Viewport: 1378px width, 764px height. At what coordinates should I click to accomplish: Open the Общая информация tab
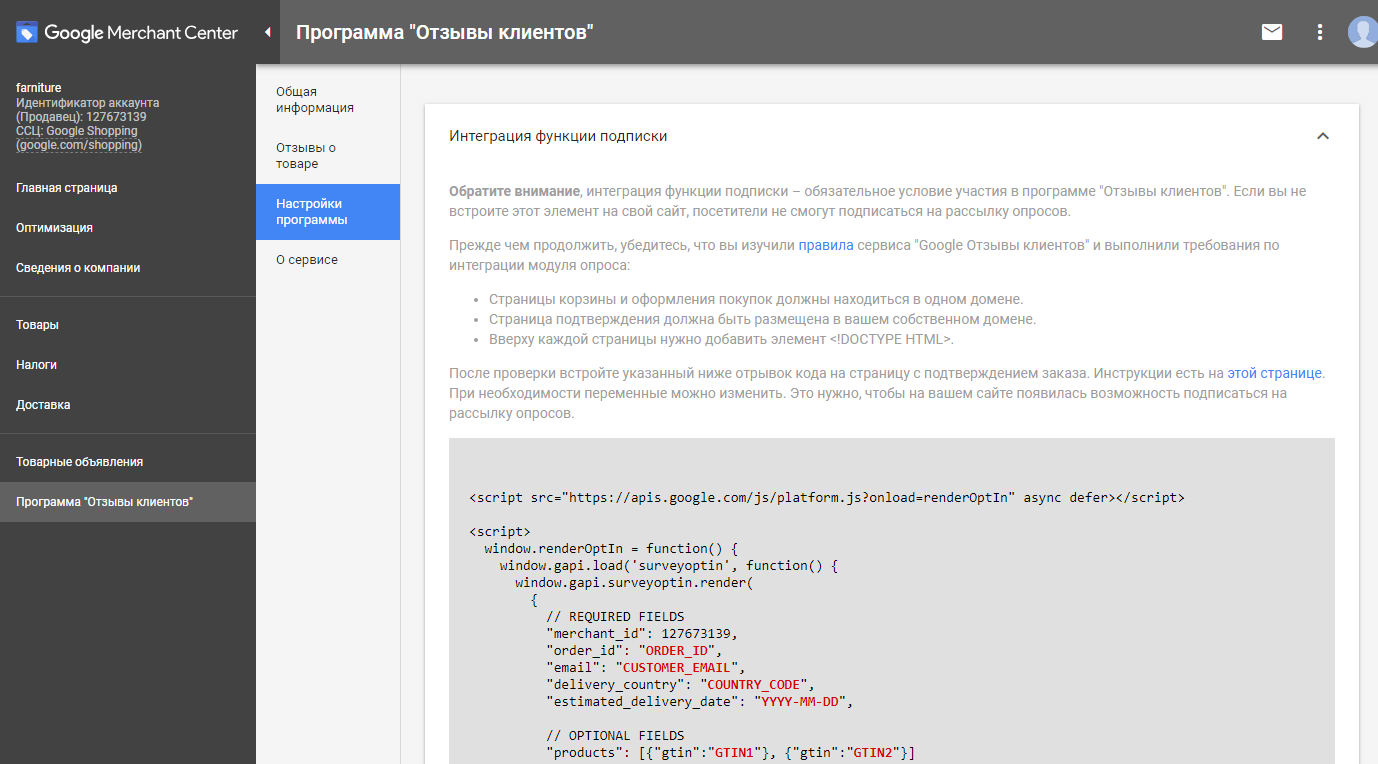pos(315,100)
